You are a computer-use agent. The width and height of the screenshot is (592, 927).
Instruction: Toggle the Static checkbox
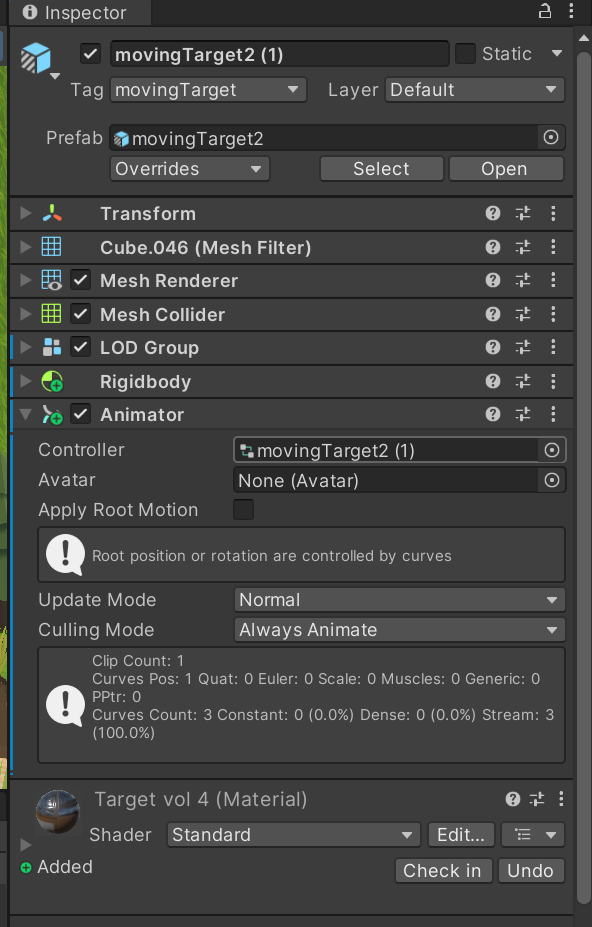[x=465, y=54]
